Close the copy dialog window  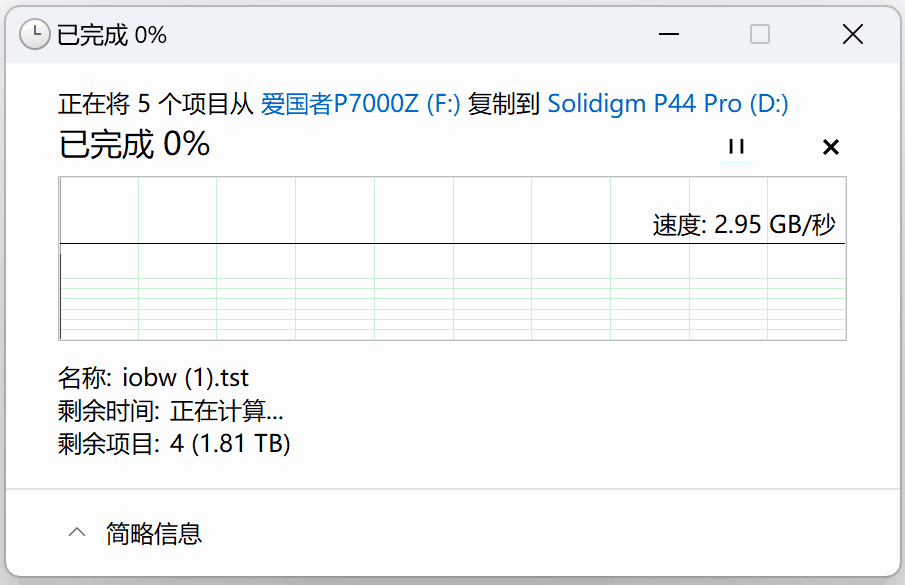click(x=852, y=35)
